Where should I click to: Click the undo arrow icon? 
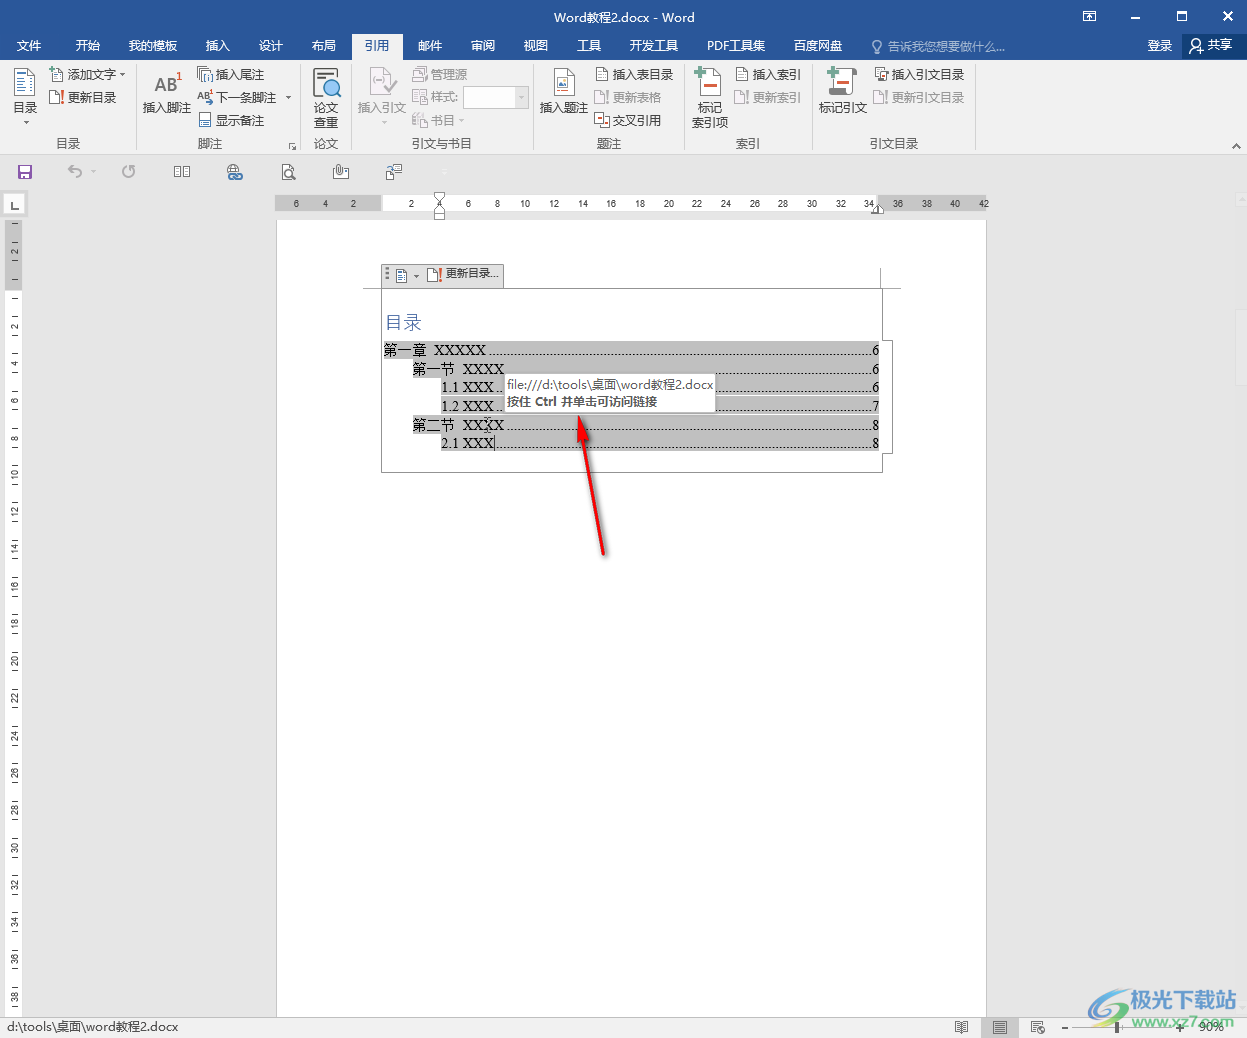[x=74, y=172]
